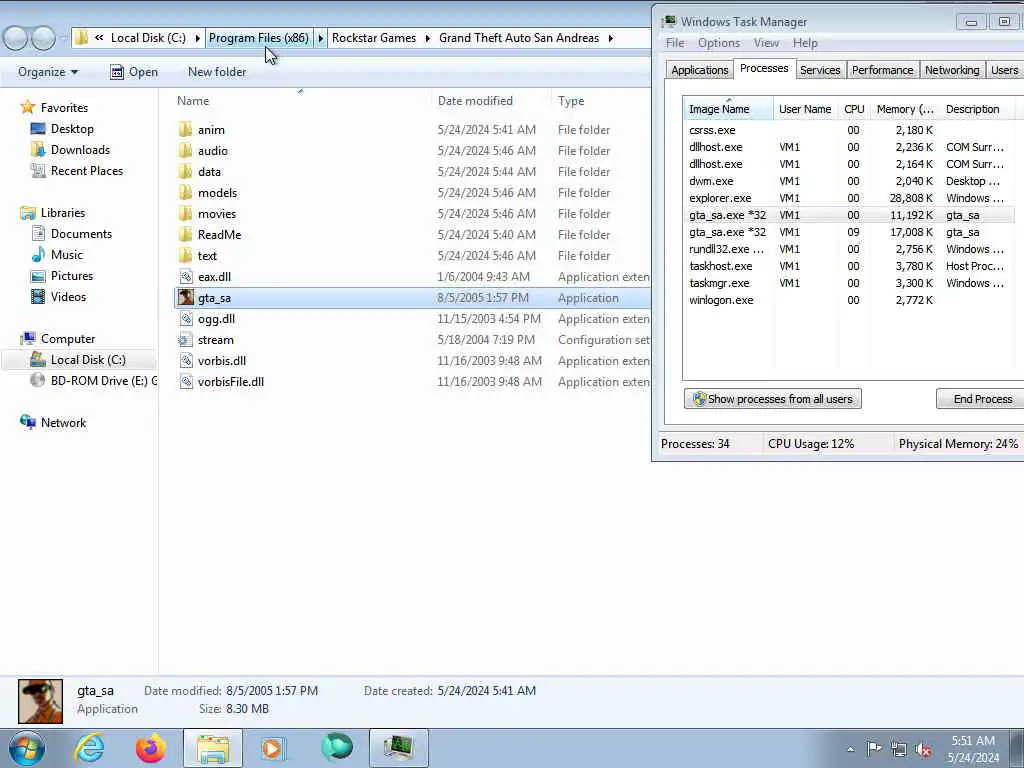1024x768 pixels.
Task: Select the ReadMe folder icon
Action: tap(186, 234)
